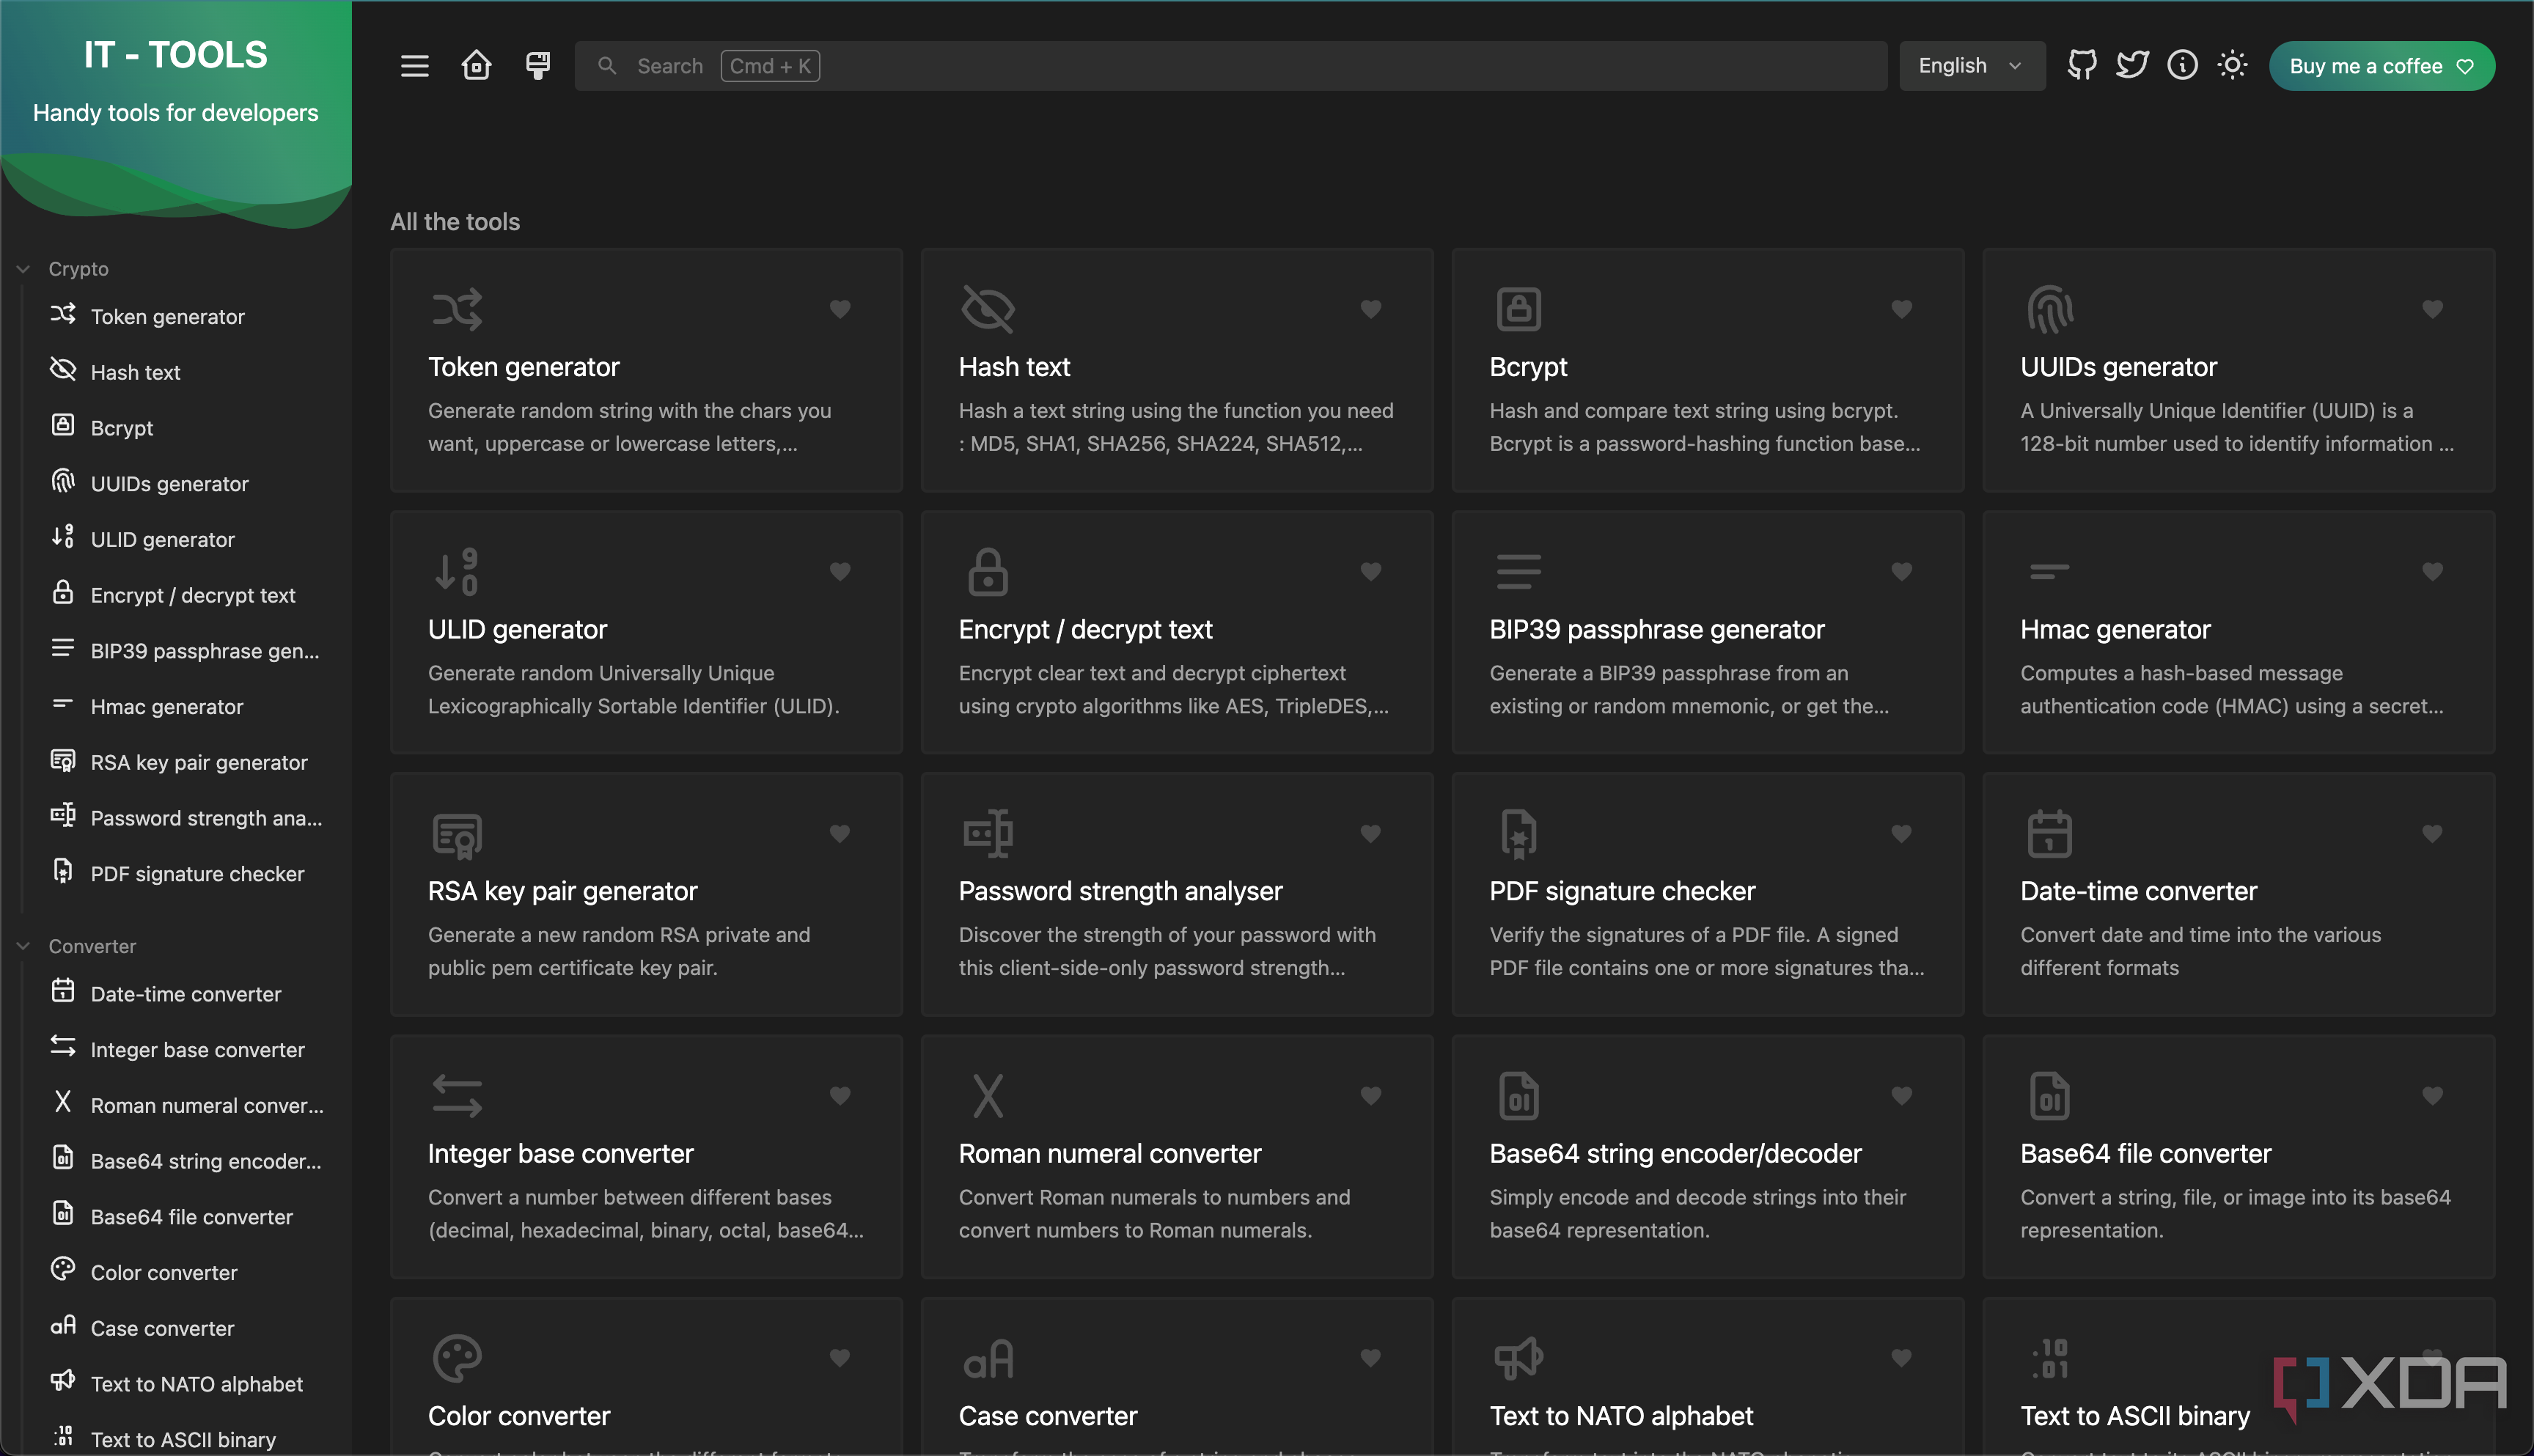Open the Twitter profile icon
Viewport: 2534px width, 1456px height.
2132,66
